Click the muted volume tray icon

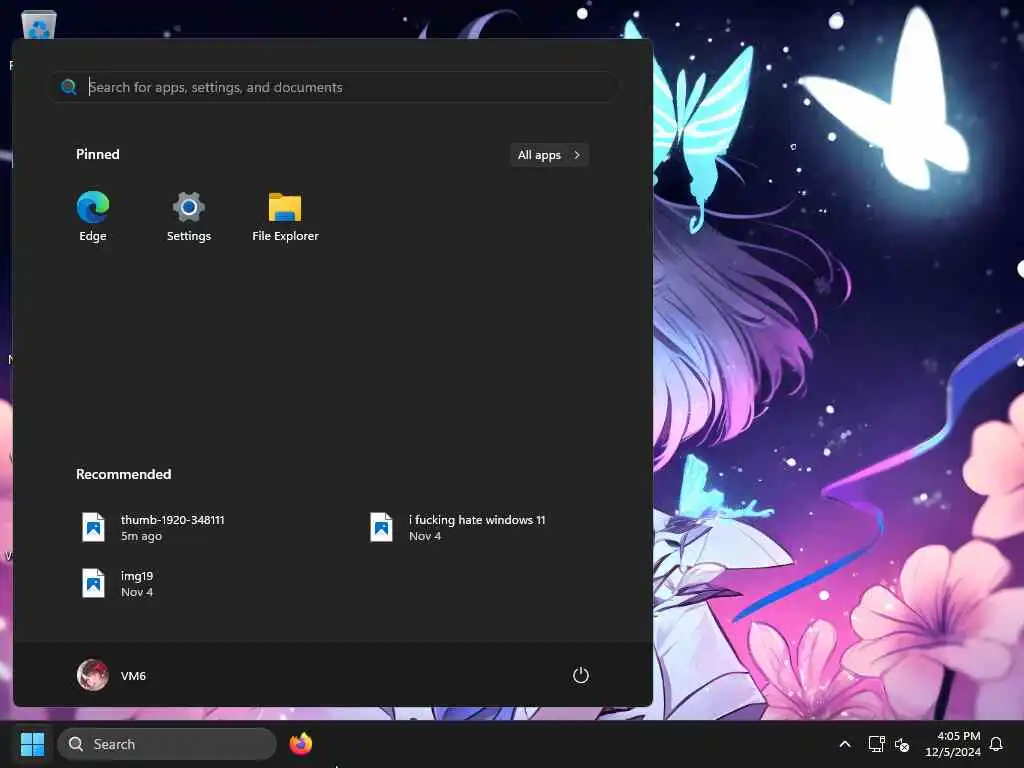(902, 744)
